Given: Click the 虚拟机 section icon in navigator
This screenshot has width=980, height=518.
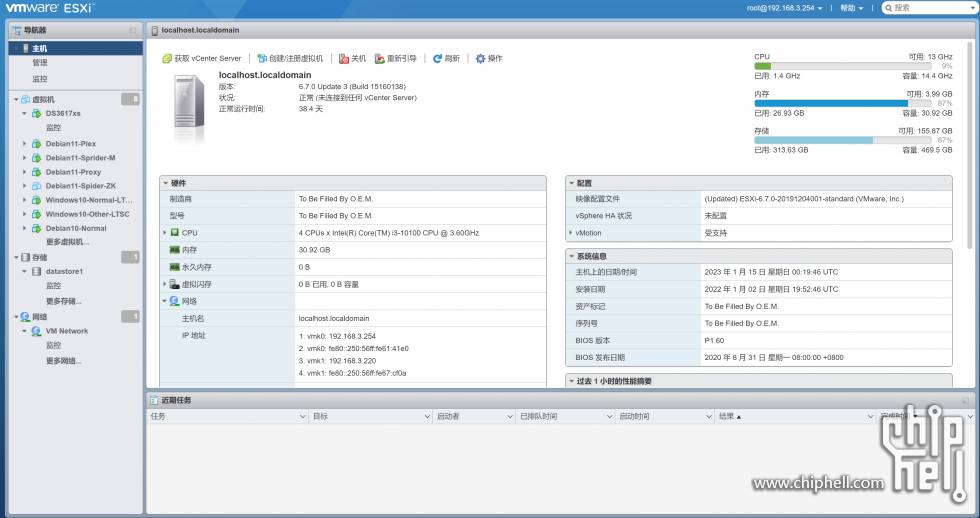Looking at the screenshot, I should [26, 99].
